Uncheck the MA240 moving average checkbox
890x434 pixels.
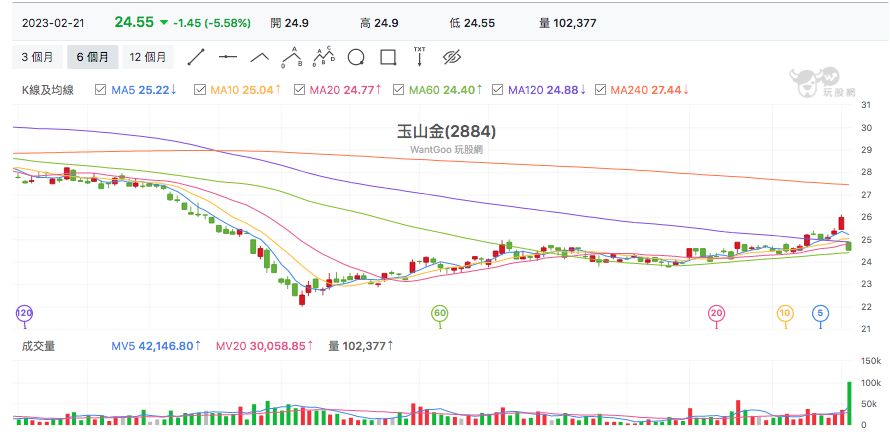pos(600,90)
